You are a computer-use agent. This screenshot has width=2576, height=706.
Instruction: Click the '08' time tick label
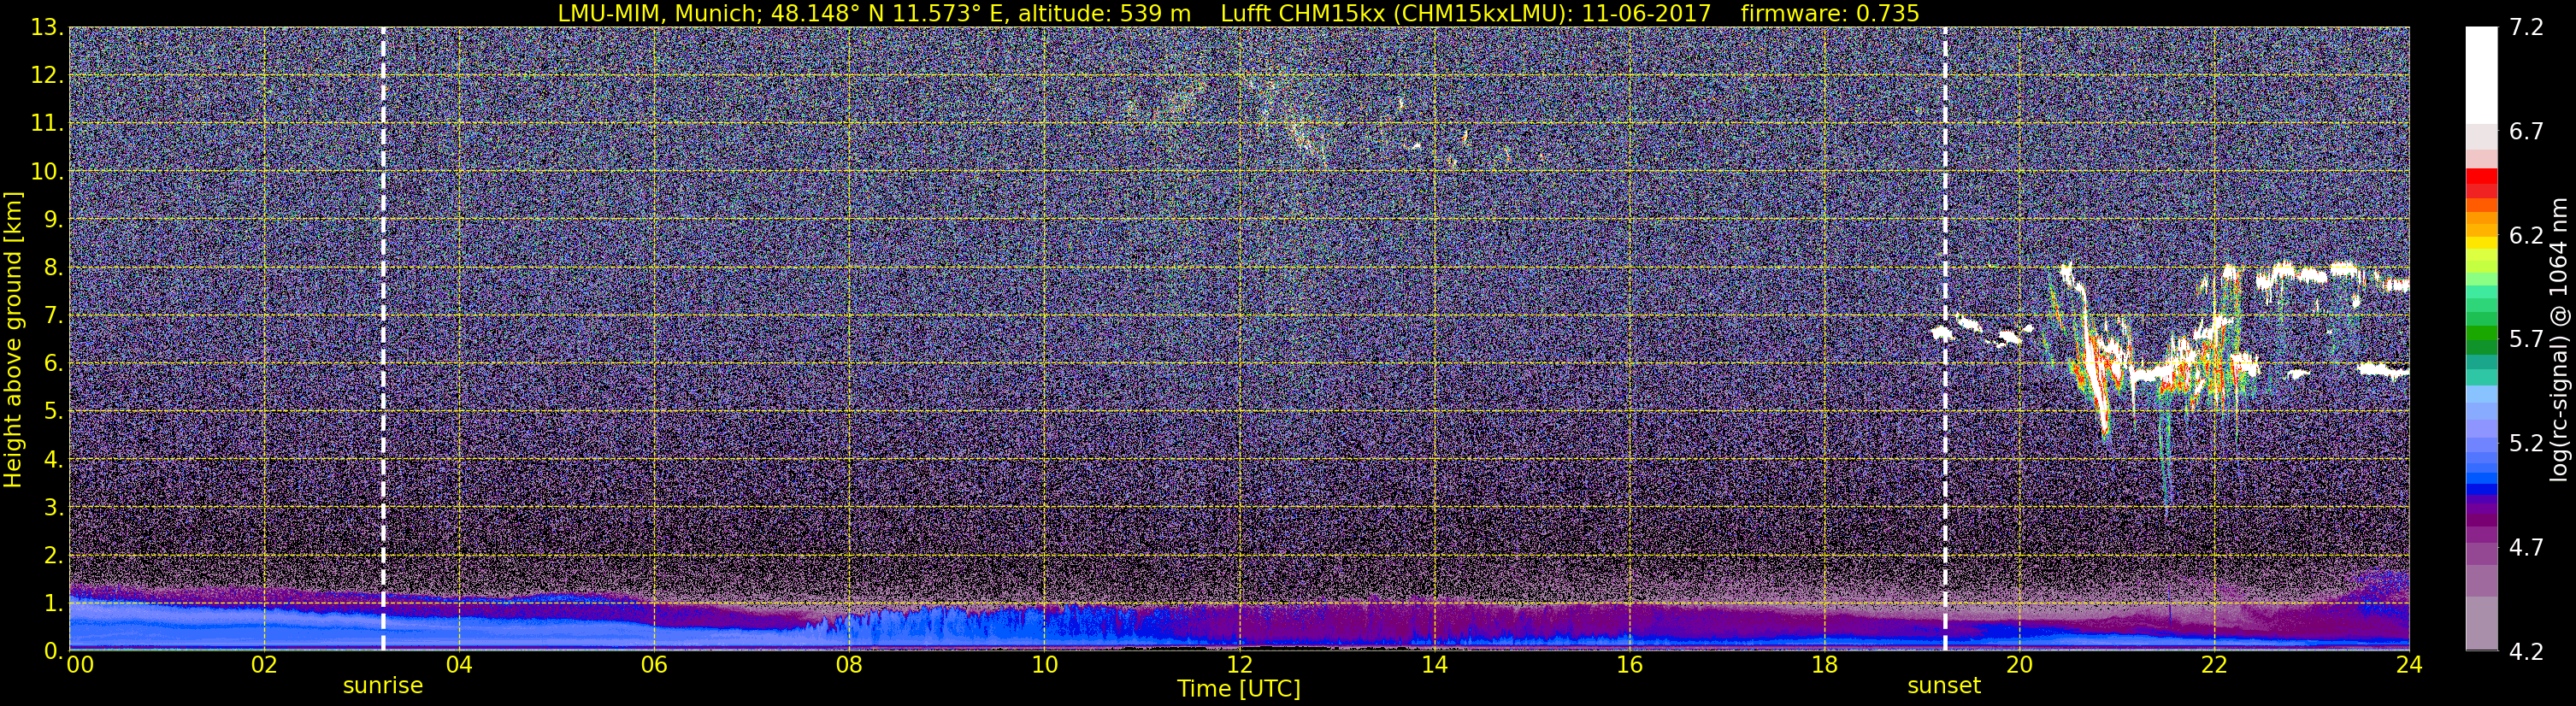click(849, 665)
